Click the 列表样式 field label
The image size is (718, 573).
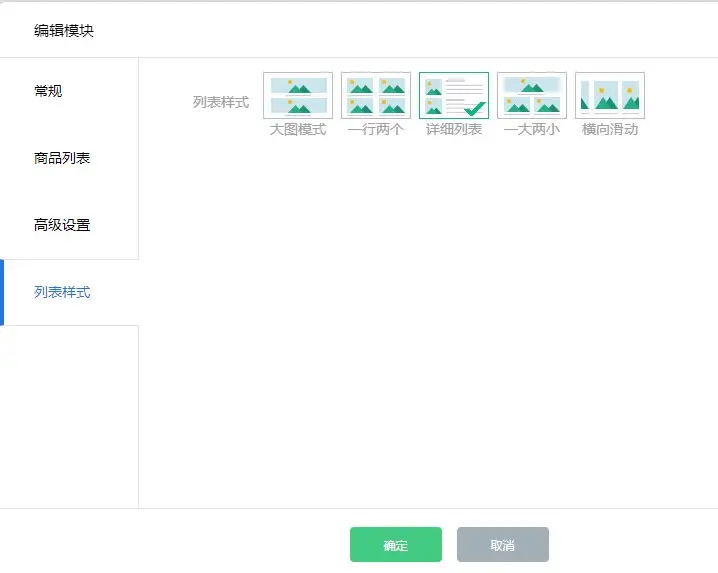pos(221,102)
